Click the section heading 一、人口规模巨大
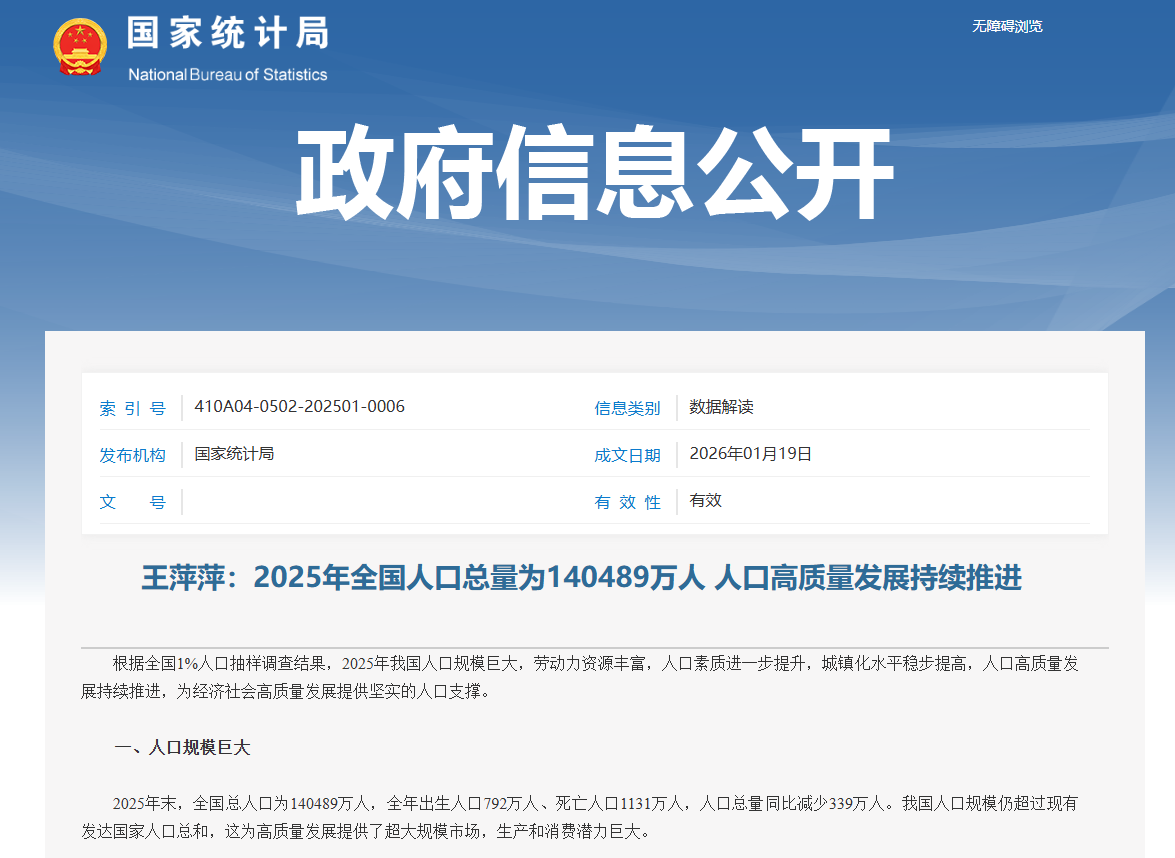Screen dimensions: 1175x858 182,747
